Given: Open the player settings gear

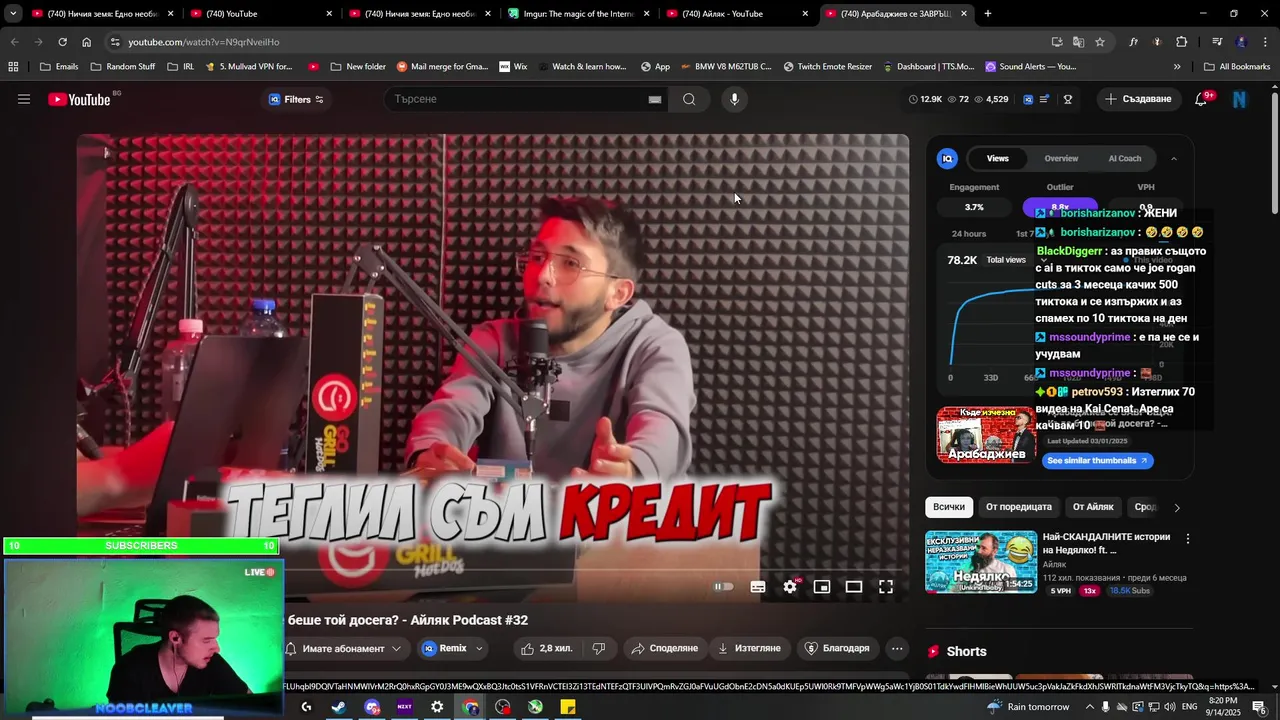Looking at the screenshot, I should [790, 587].
